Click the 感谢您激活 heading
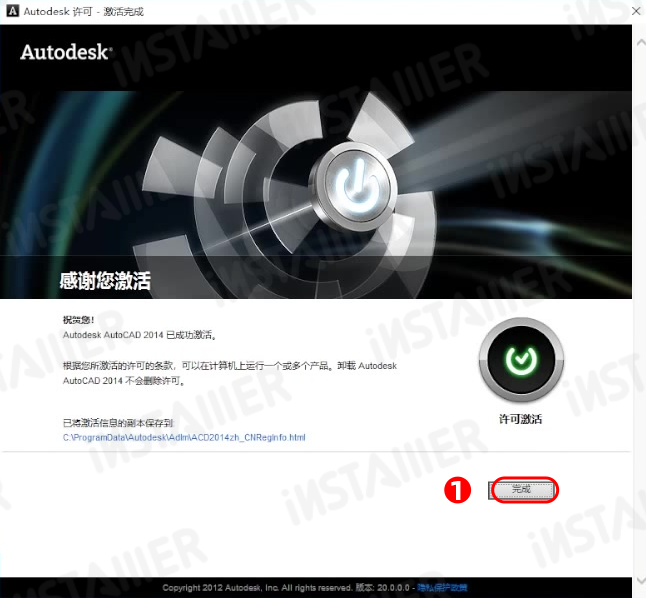The image size is (646, 598). click(x=105, y=281)
